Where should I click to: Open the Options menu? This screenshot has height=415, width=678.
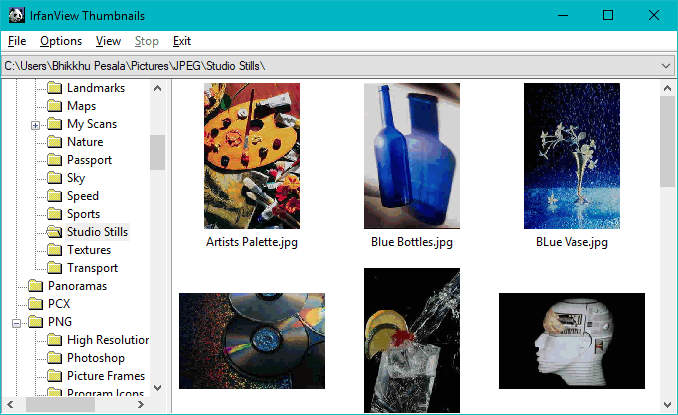[61, 41]
